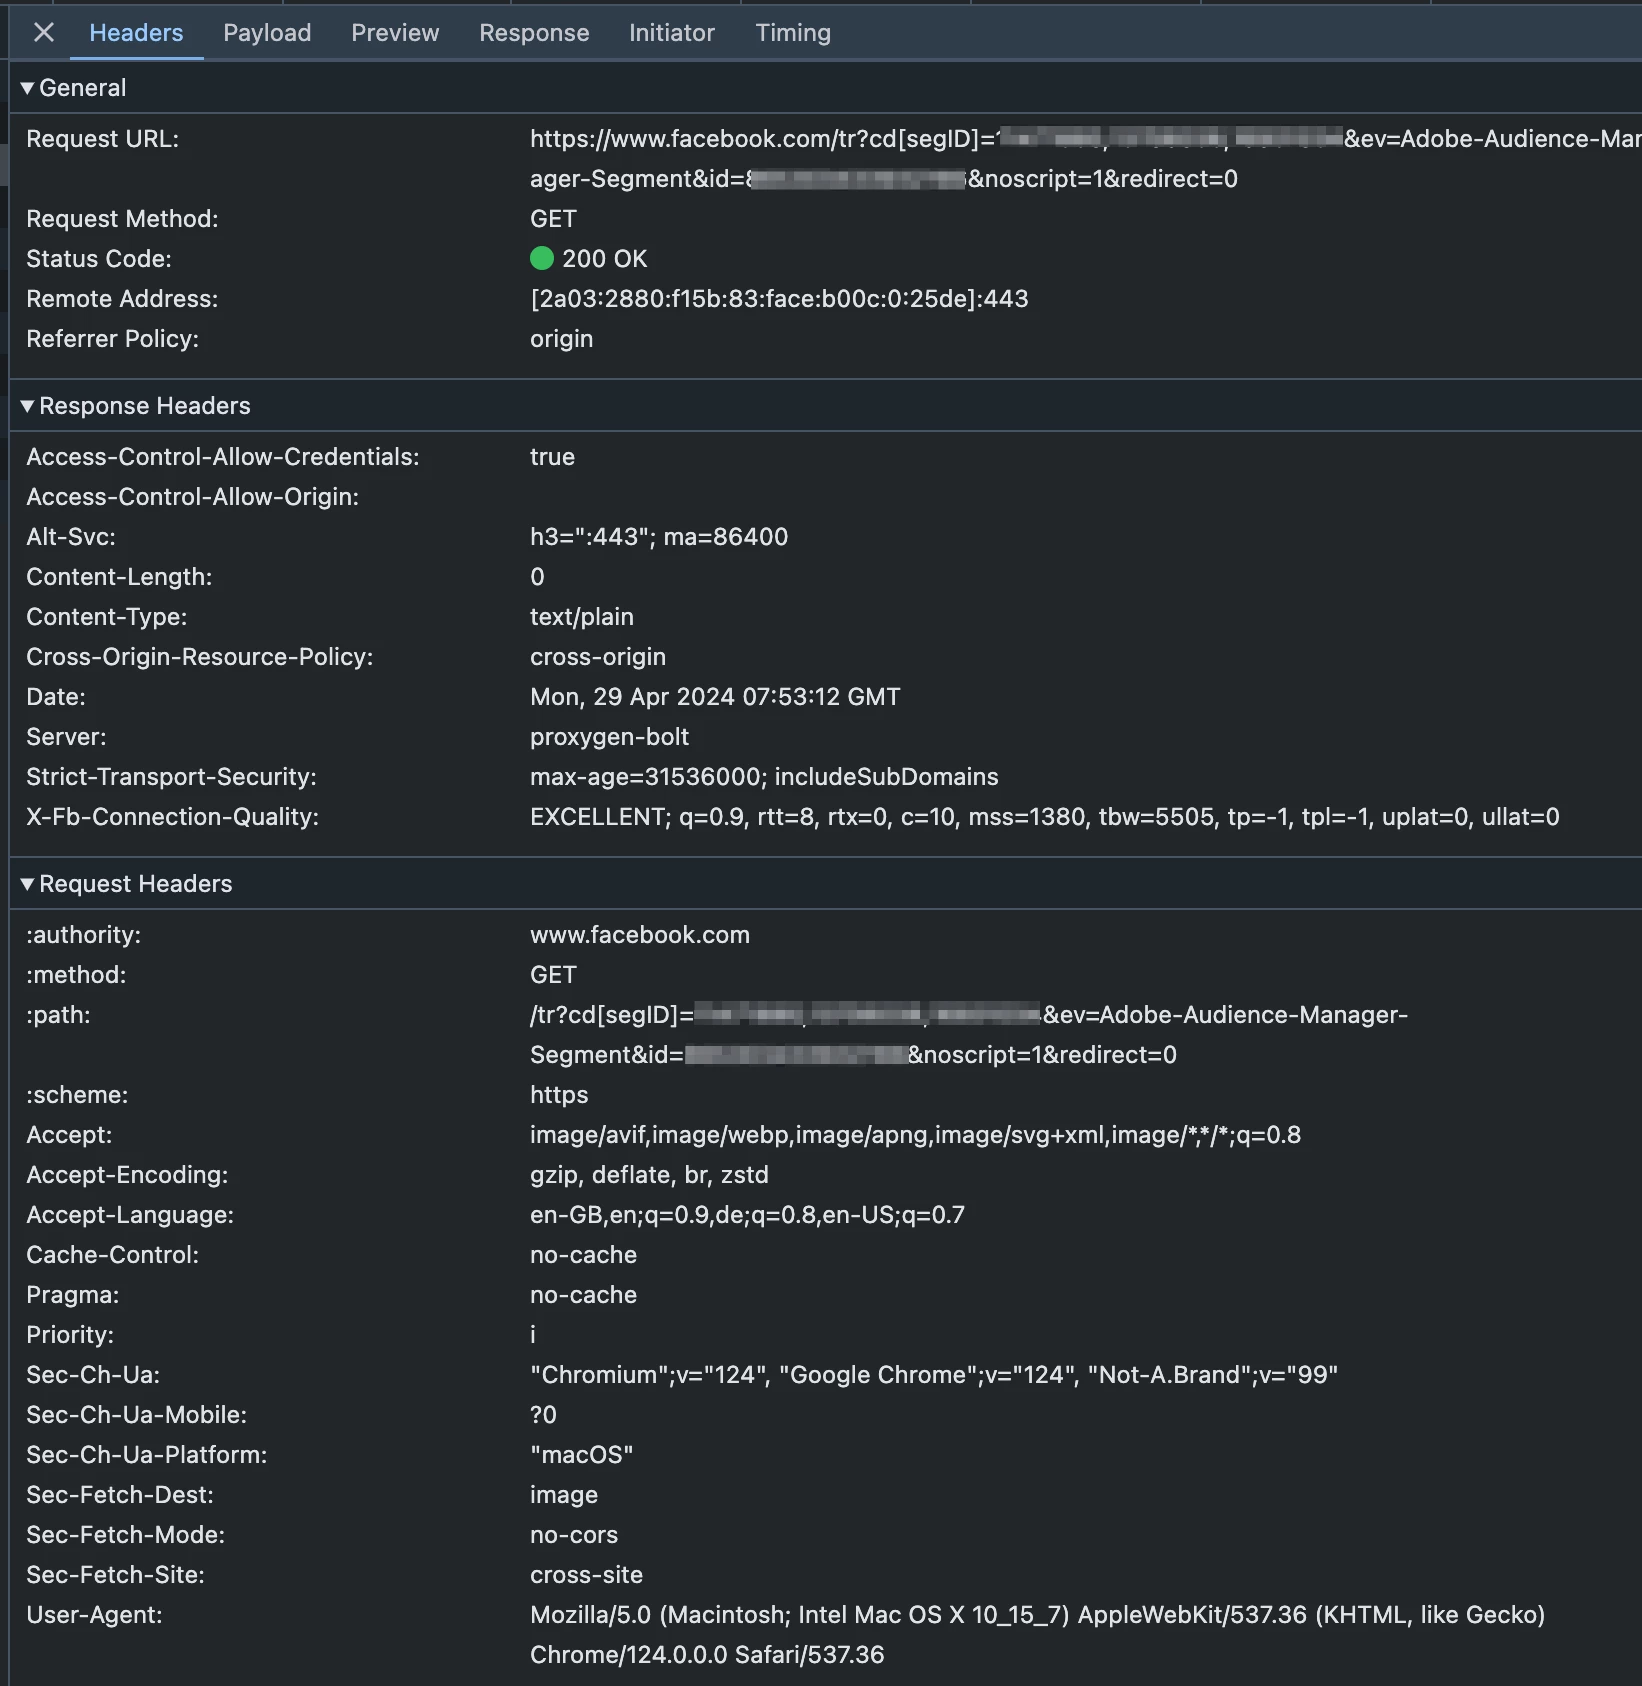Viewport: 1642px width, 1686px height.
Task: Click the 'proxygen-bolt' server value
Action: (x=609, y=737)
